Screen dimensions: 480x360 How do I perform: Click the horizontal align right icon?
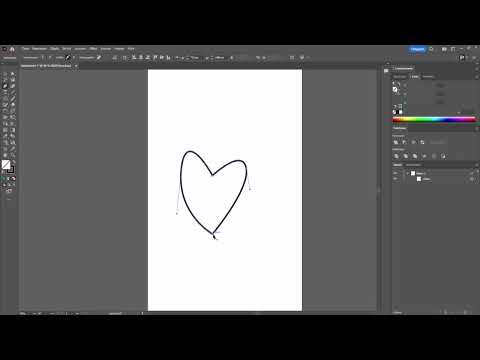pyautogui.click(x=148, y=58)
